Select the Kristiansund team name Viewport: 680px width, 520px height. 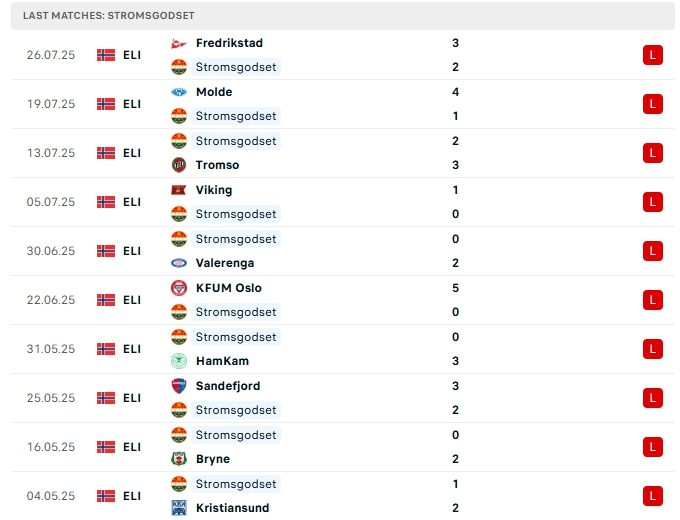coord(231,508)
